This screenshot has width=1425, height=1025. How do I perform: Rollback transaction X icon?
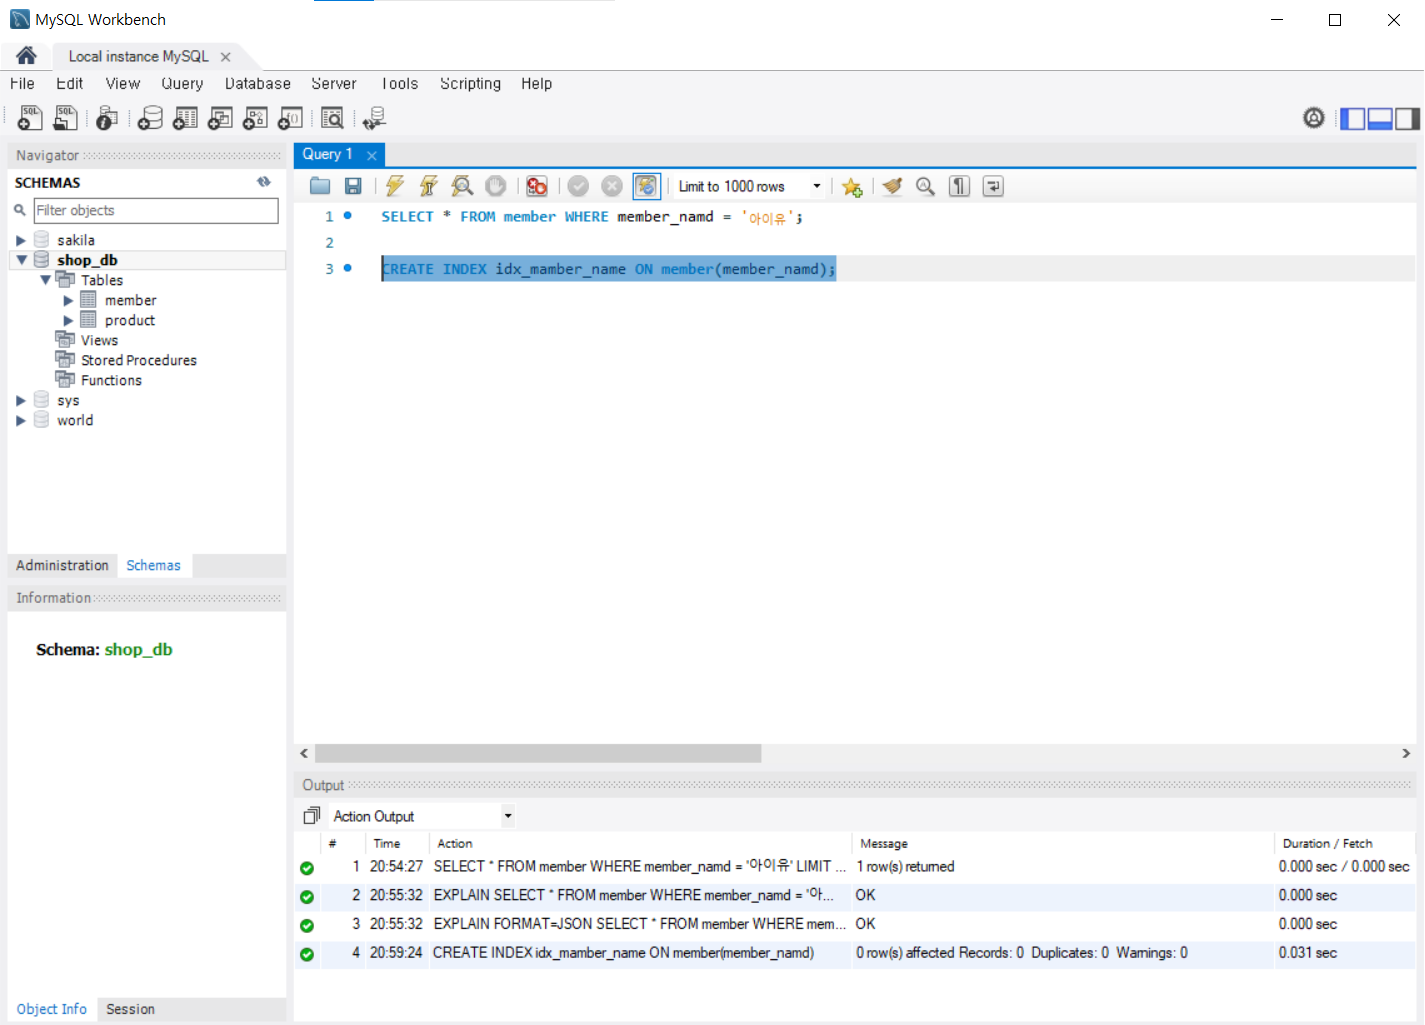[612, 186]
